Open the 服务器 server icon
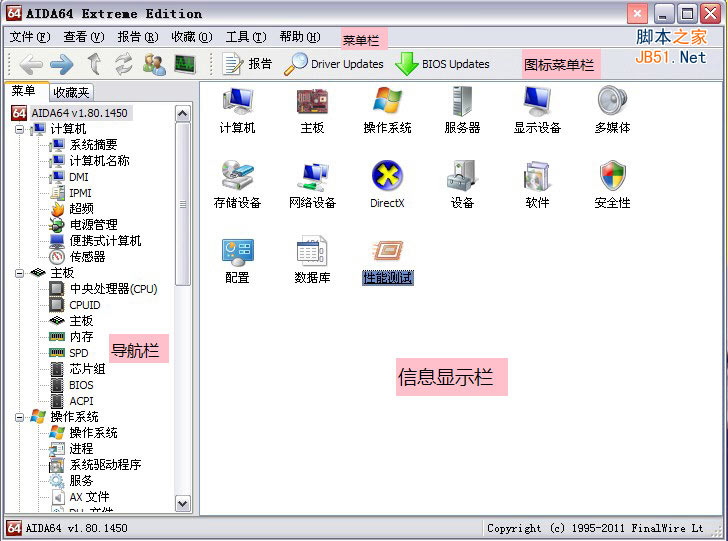 point(462,111)
